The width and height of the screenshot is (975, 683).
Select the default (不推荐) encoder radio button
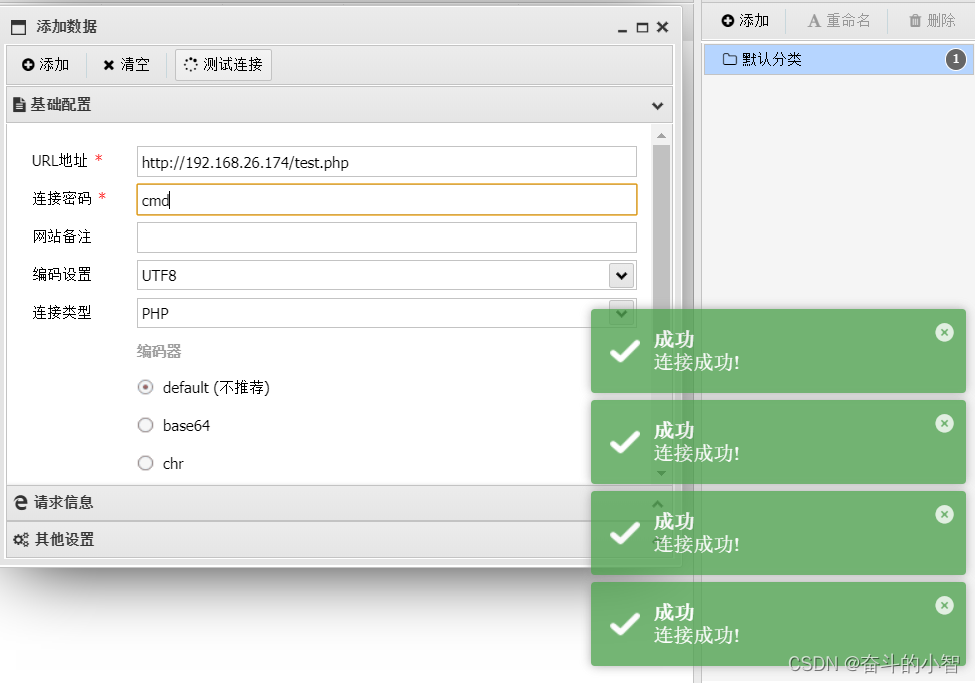coord(146,388)
